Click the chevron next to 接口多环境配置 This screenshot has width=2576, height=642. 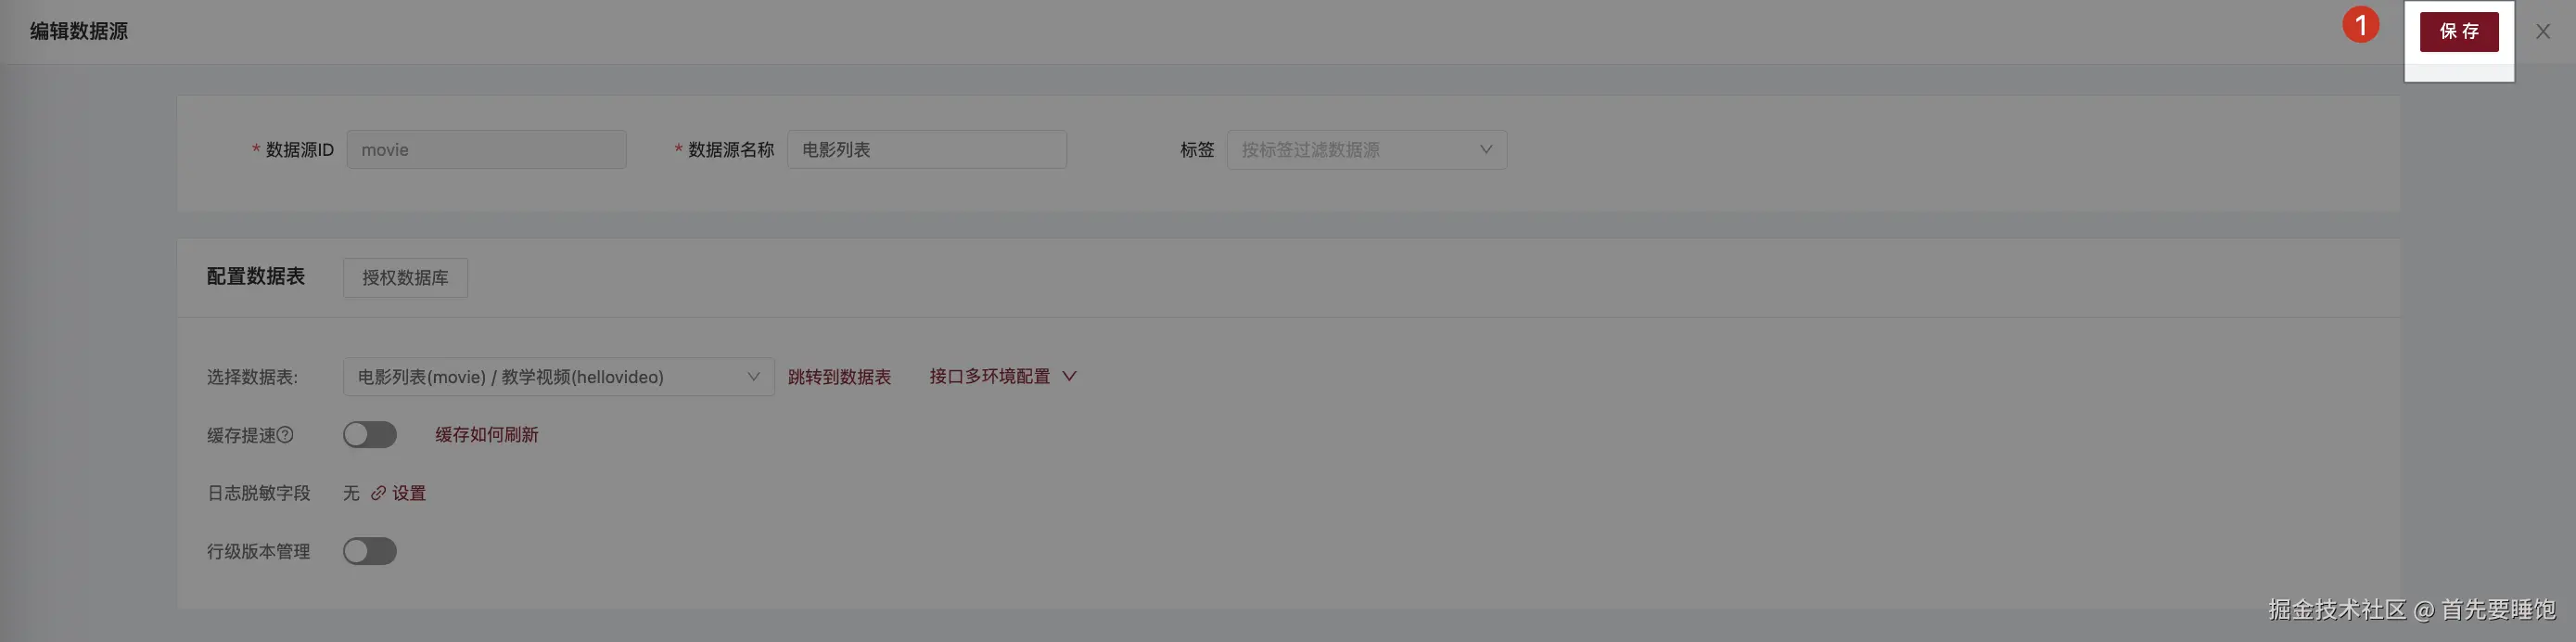tap(1069, 376)
